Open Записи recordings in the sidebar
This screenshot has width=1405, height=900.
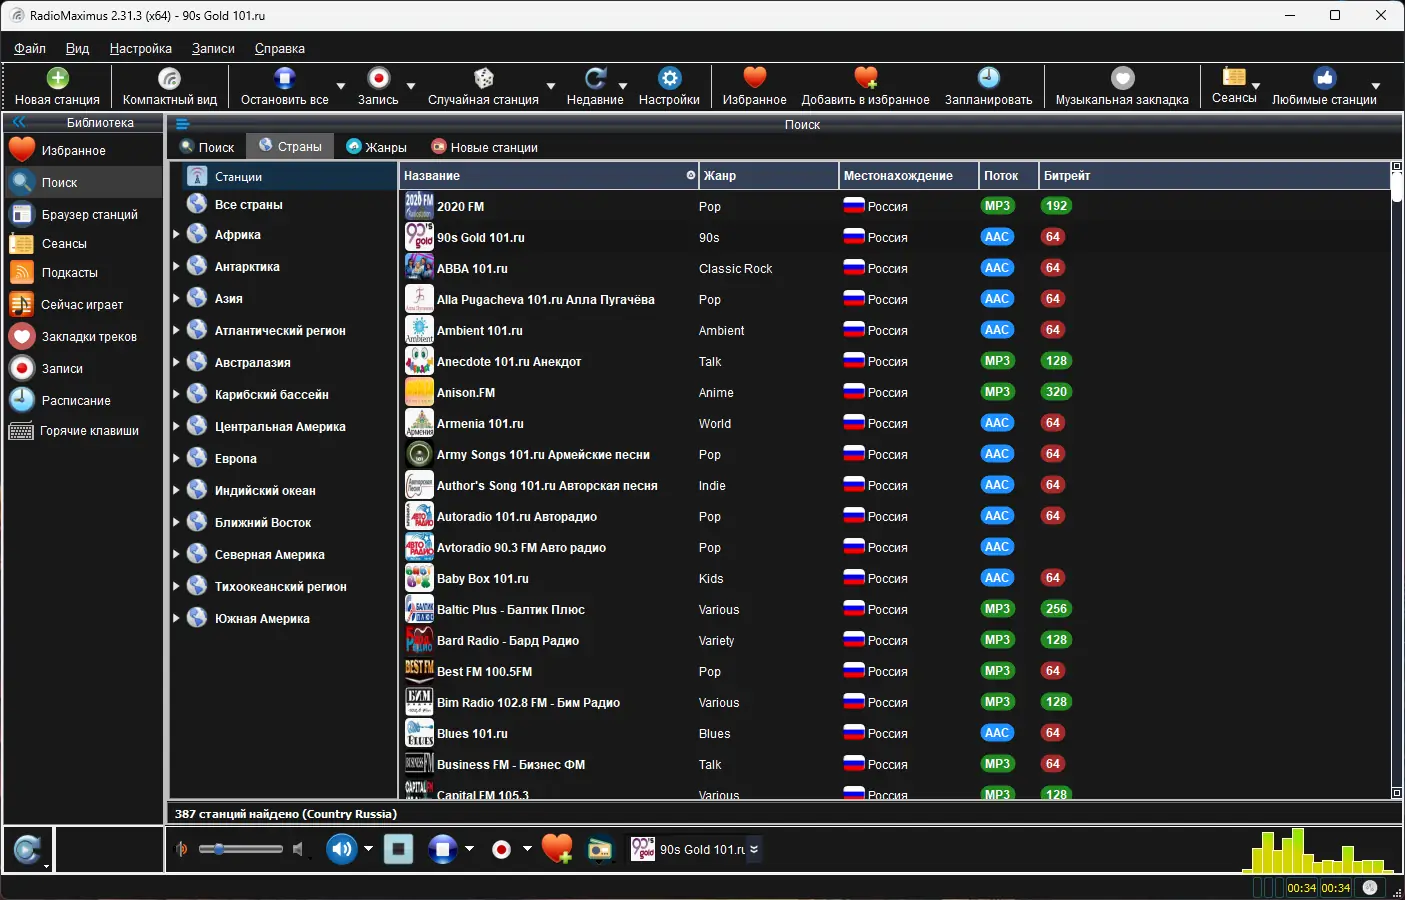84,368
